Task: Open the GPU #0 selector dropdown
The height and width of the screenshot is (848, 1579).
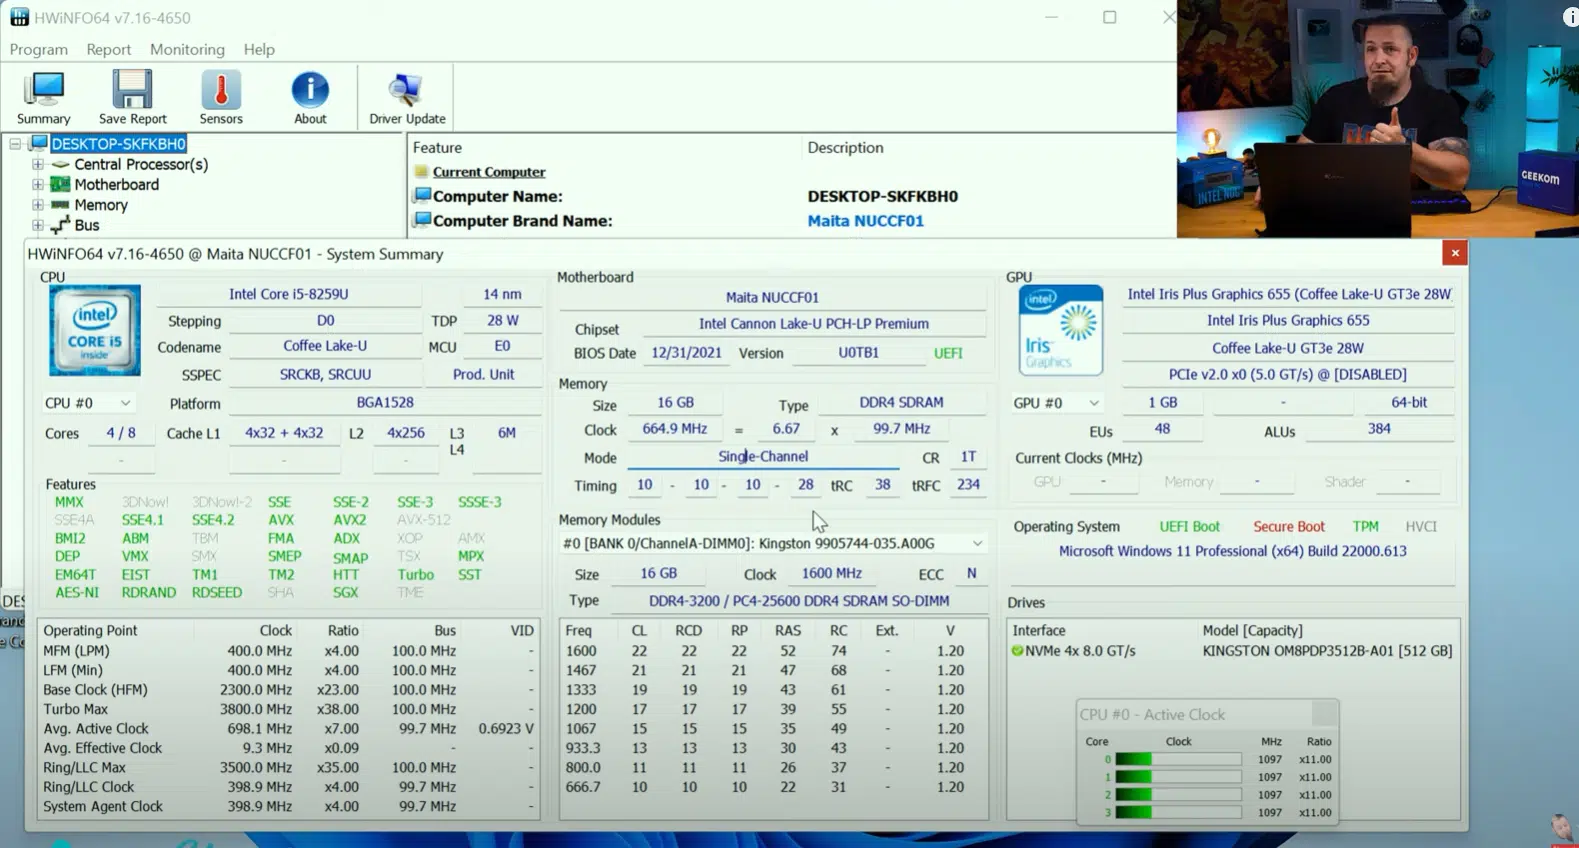Action: 1056,403
